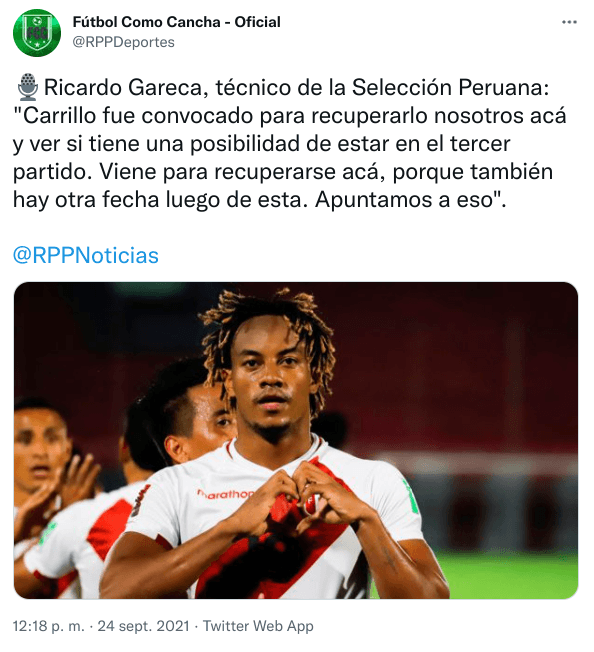The height and width of the screenshot is (652, 594).
Task: Open the attached player photo
Action: 296,440
